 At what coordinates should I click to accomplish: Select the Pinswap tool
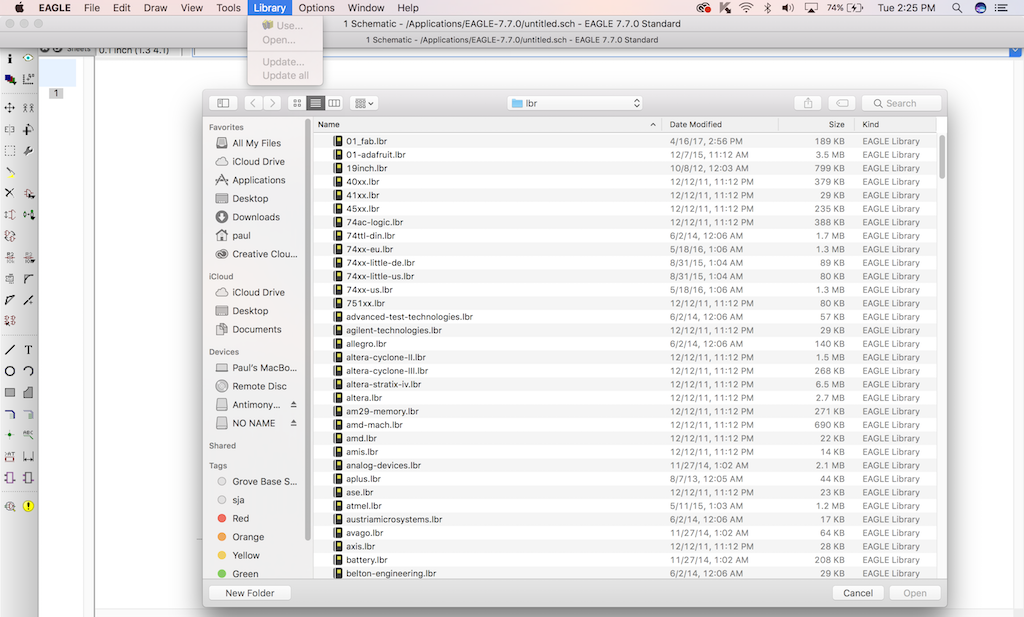click(x=10, y=215)
